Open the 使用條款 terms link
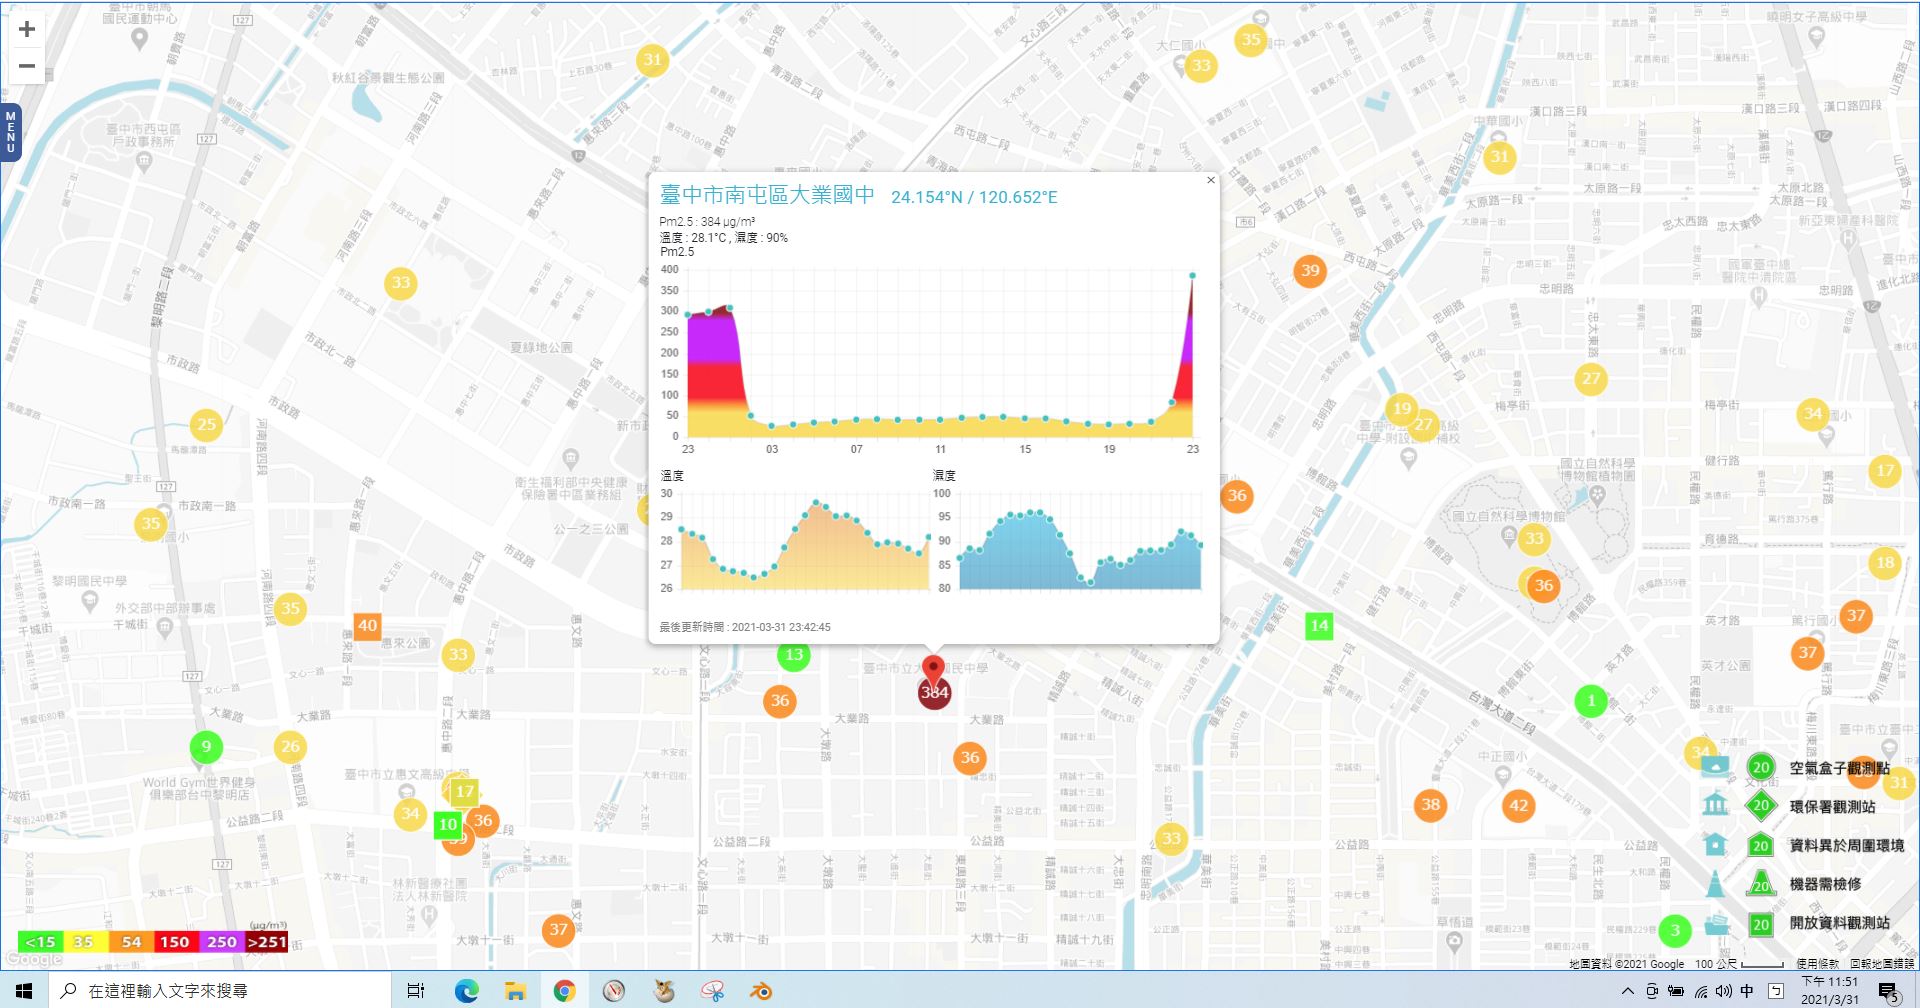Image resolution: width=1920 pixels, height=1008 pixels. (1817, 964)
